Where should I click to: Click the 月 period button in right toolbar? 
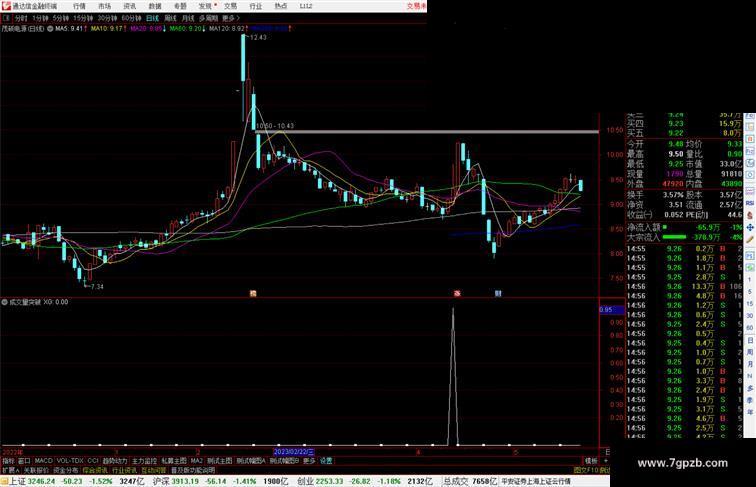click(750, 364)
